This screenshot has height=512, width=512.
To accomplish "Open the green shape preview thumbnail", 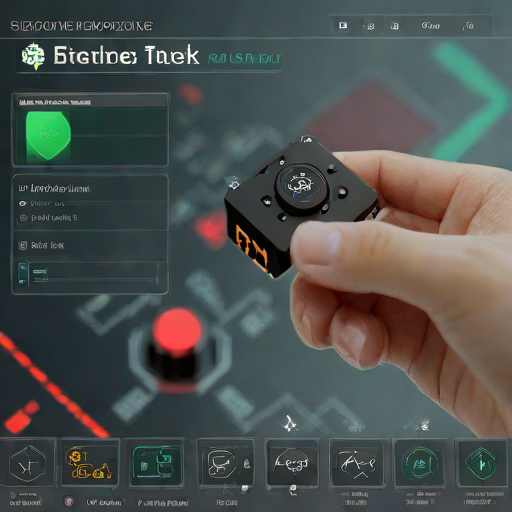I will coord(49,137).
